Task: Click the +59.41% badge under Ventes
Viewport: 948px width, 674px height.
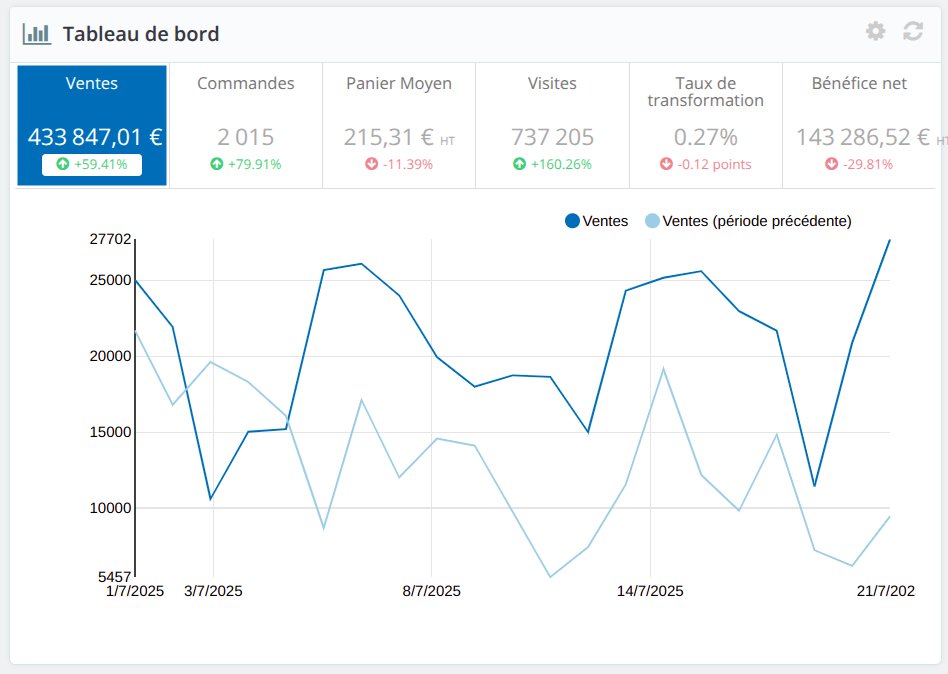Action: [x=92, y=164]
